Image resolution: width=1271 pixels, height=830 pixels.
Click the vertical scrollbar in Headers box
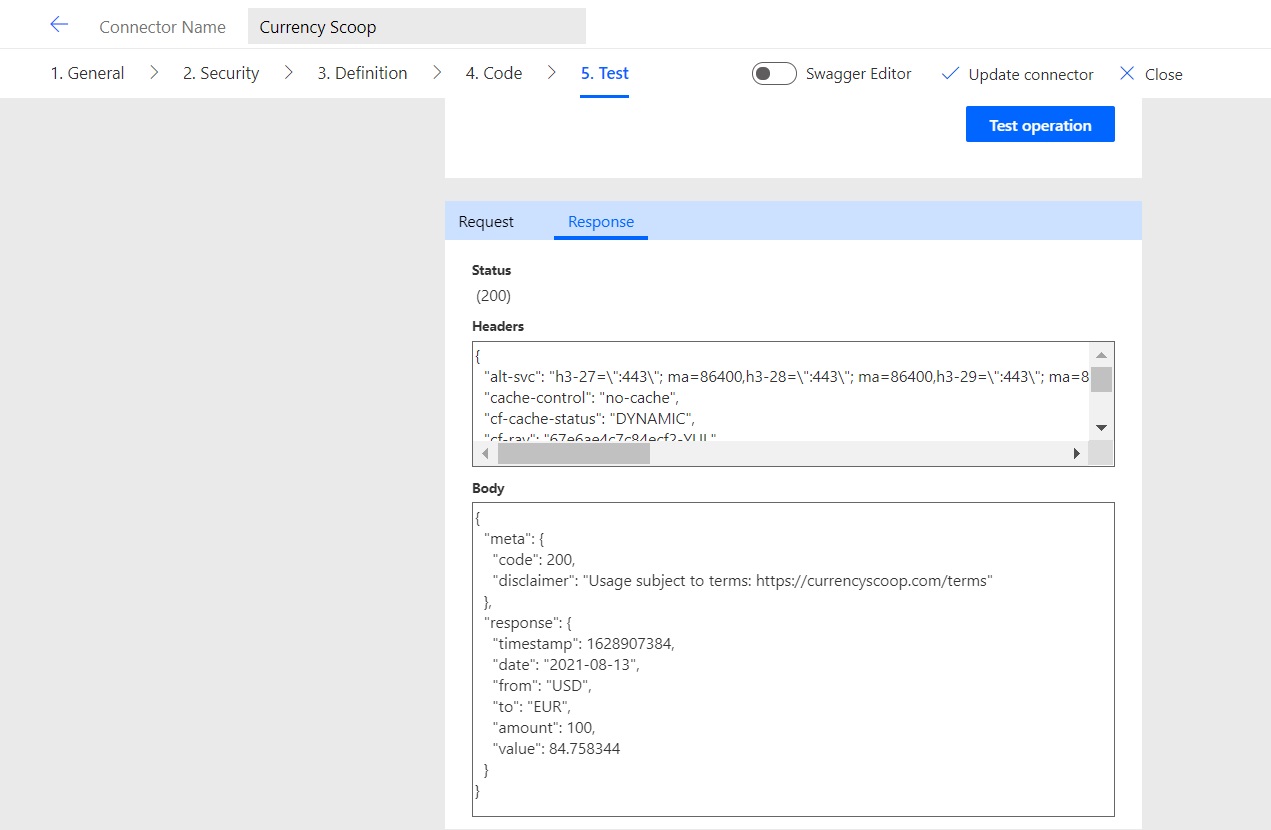(1101, 381)
